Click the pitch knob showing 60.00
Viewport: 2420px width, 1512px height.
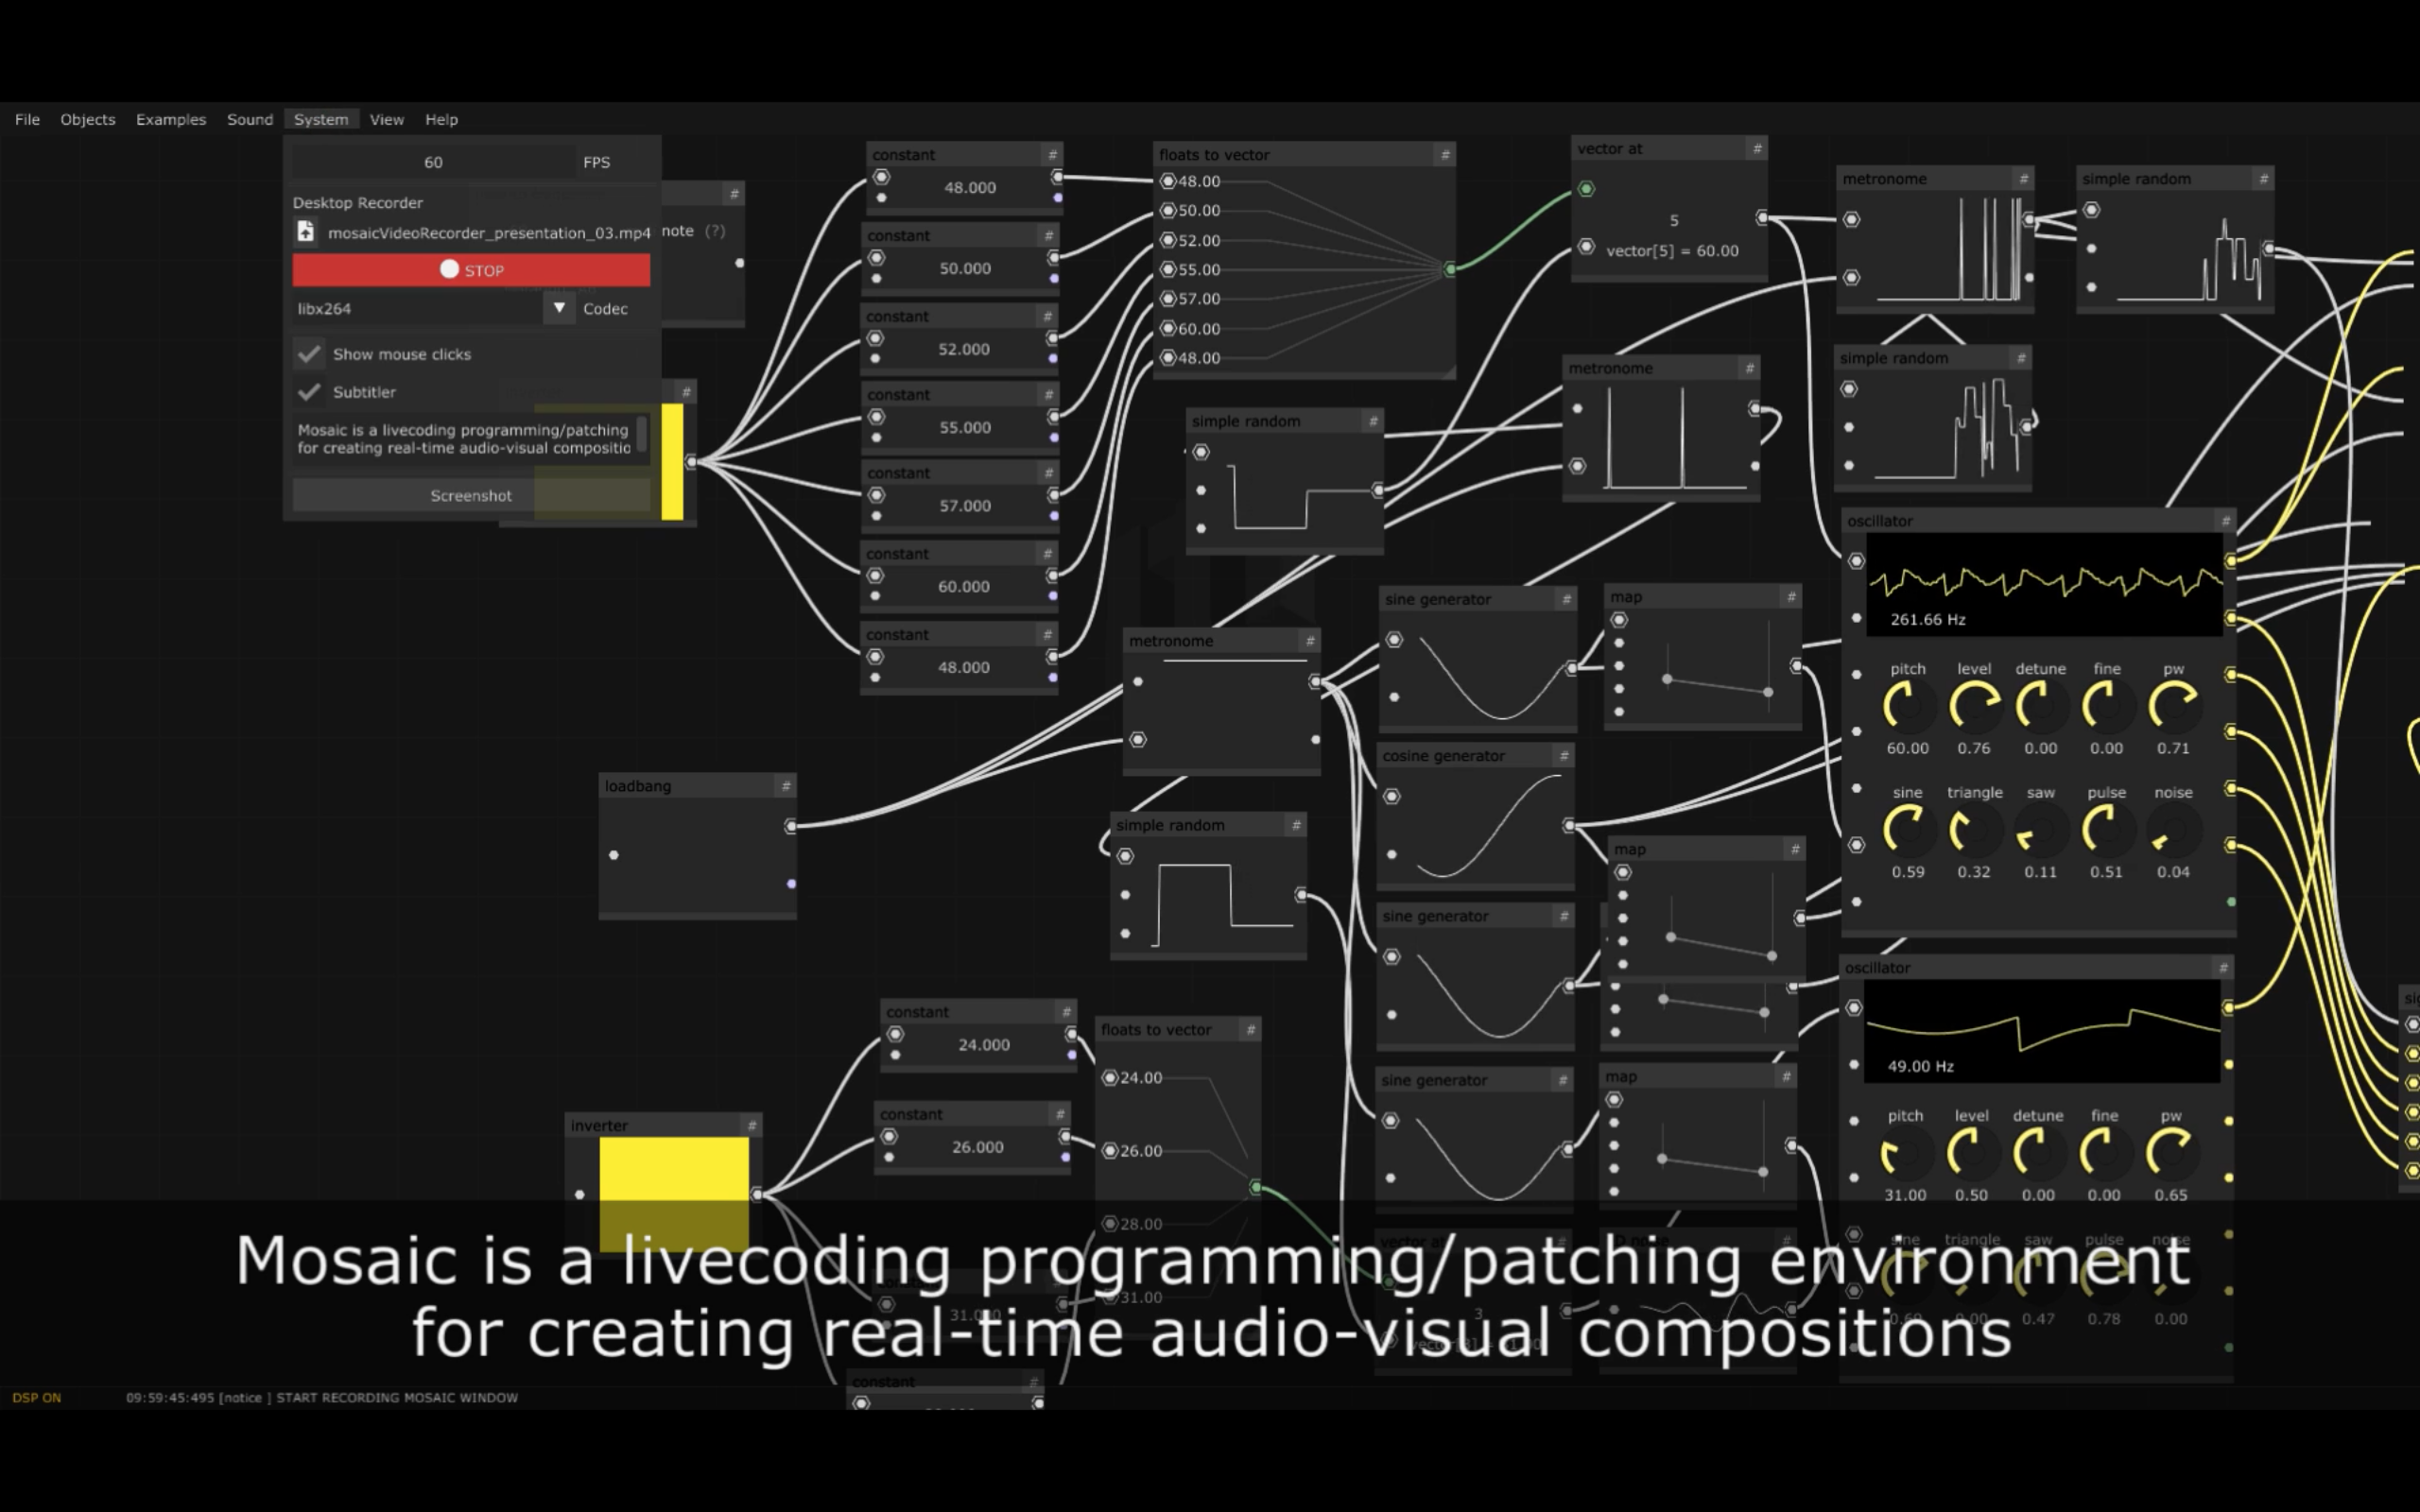(x=1906, y=707)
